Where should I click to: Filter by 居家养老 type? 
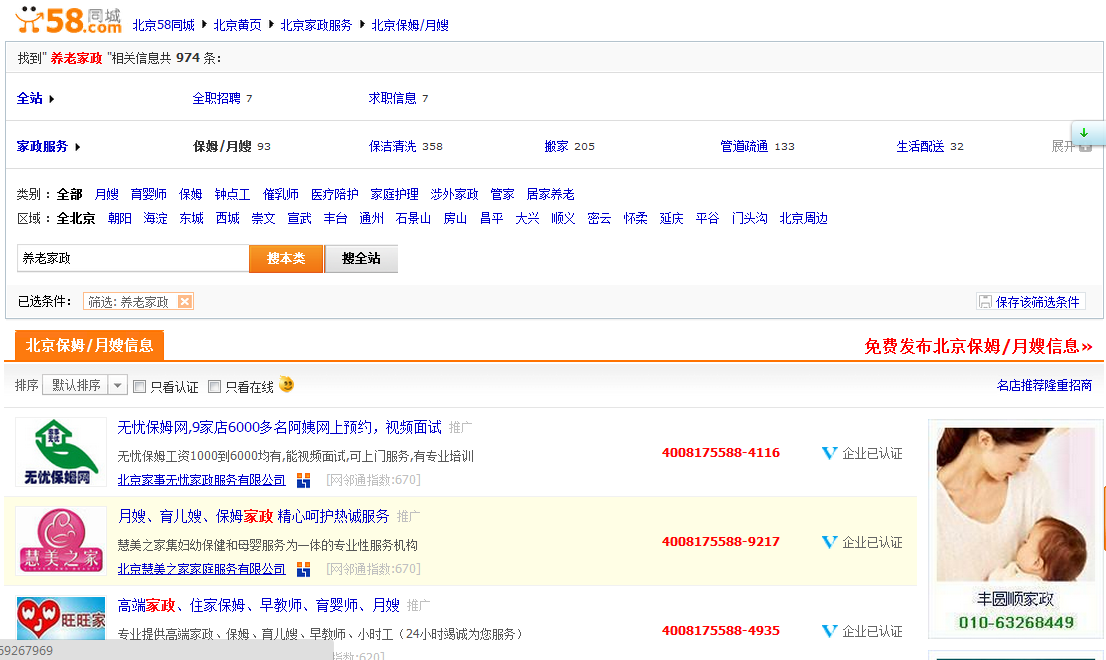[x=550, y=194]
